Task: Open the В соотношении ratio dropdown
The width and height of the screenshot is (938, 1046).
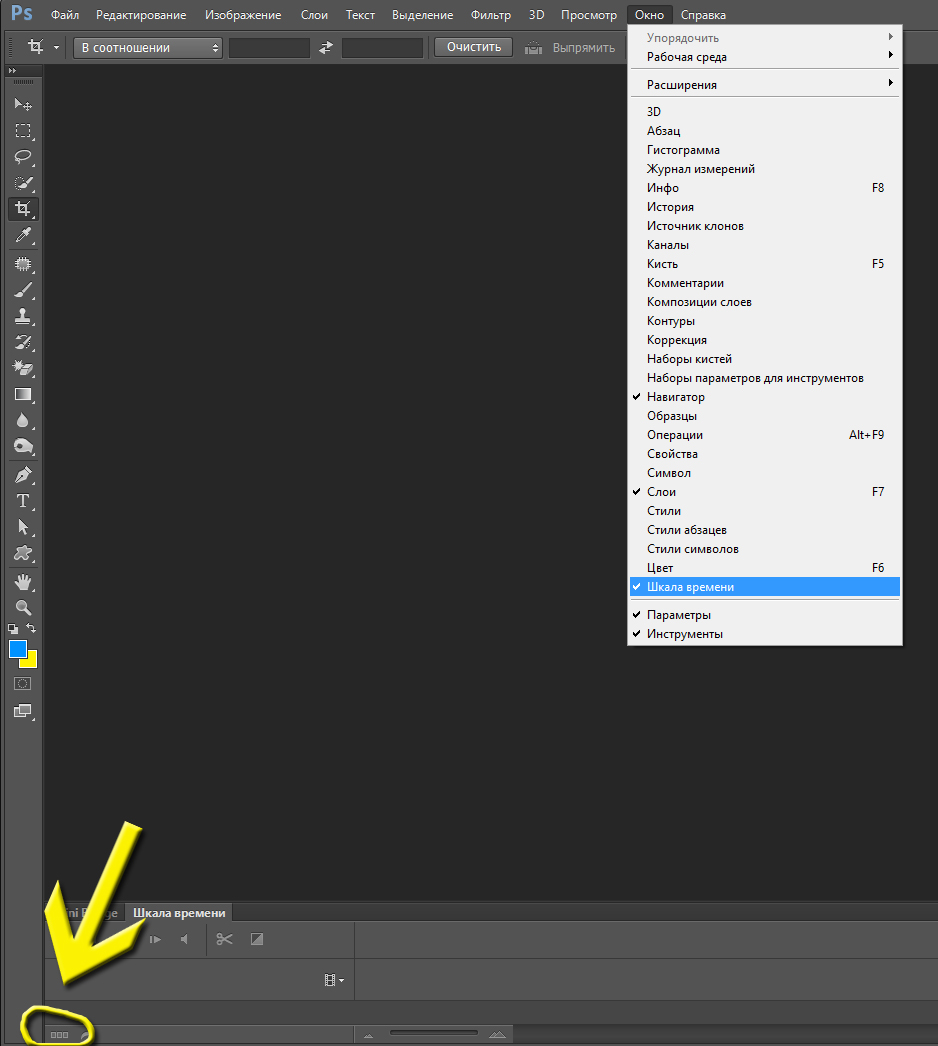Action: (x=147, y=47)
